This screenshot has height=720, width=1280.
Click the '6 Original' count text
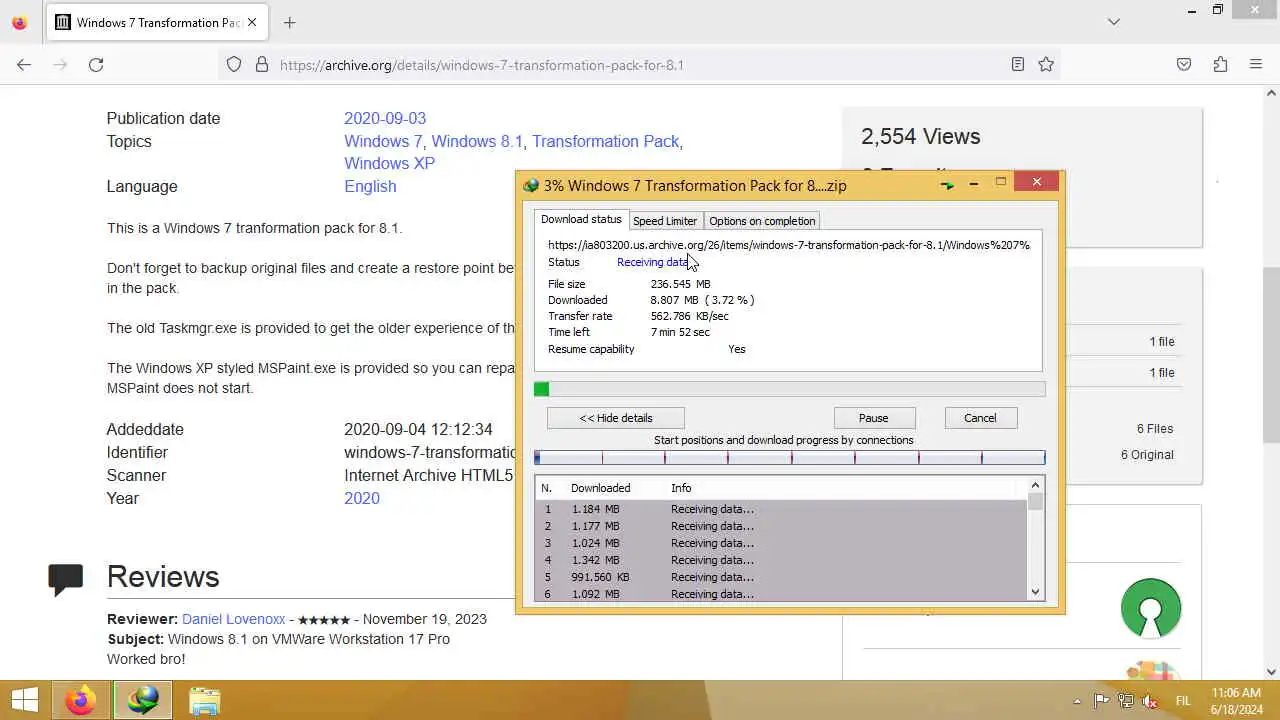[x=1147, y=454]
